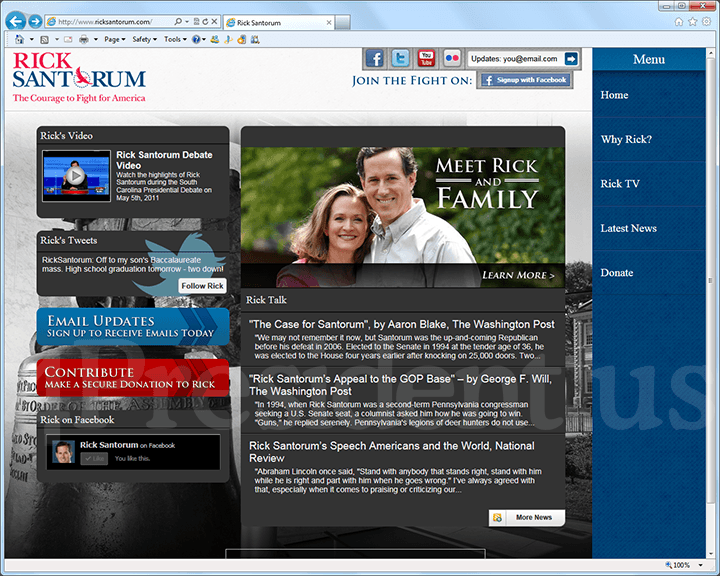Refresh the page using the reload icon

pyautogui.click(x=205, y=22)
